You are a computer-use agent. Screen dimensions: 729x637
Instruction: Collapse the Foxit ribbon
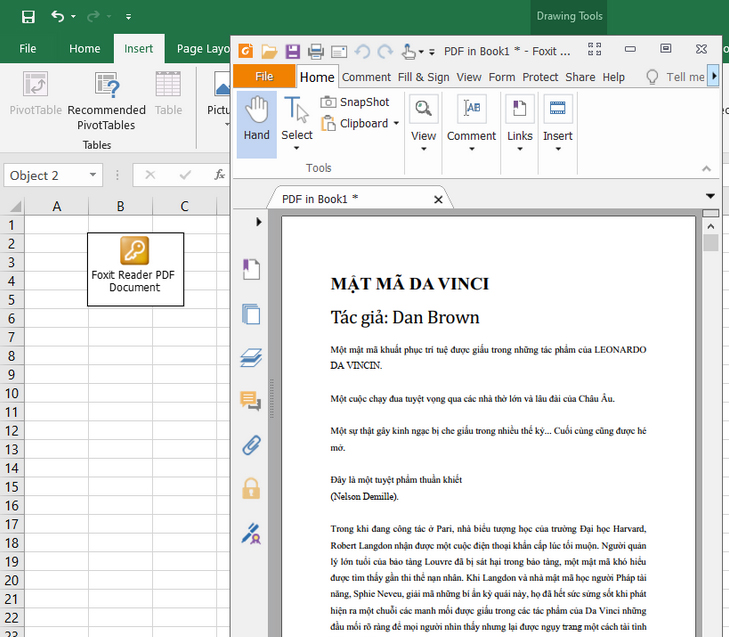pyautogui.click(x=706, y=168)
